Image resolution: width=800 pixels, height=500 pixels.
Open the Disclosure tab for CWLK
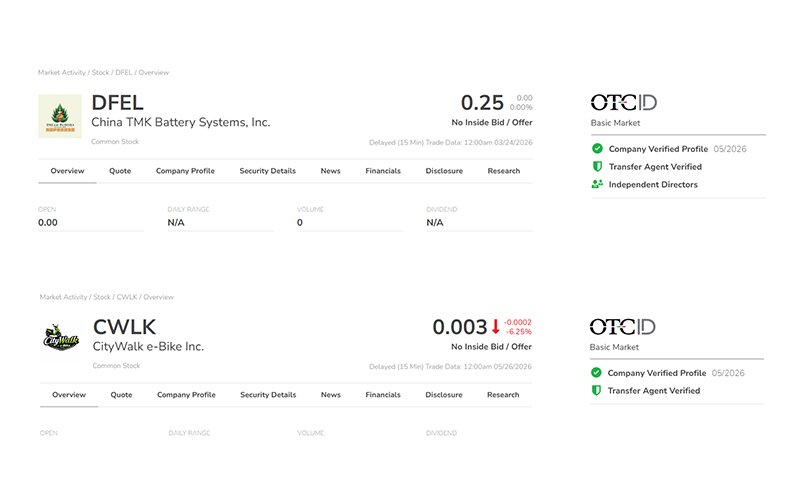(444, 395)
